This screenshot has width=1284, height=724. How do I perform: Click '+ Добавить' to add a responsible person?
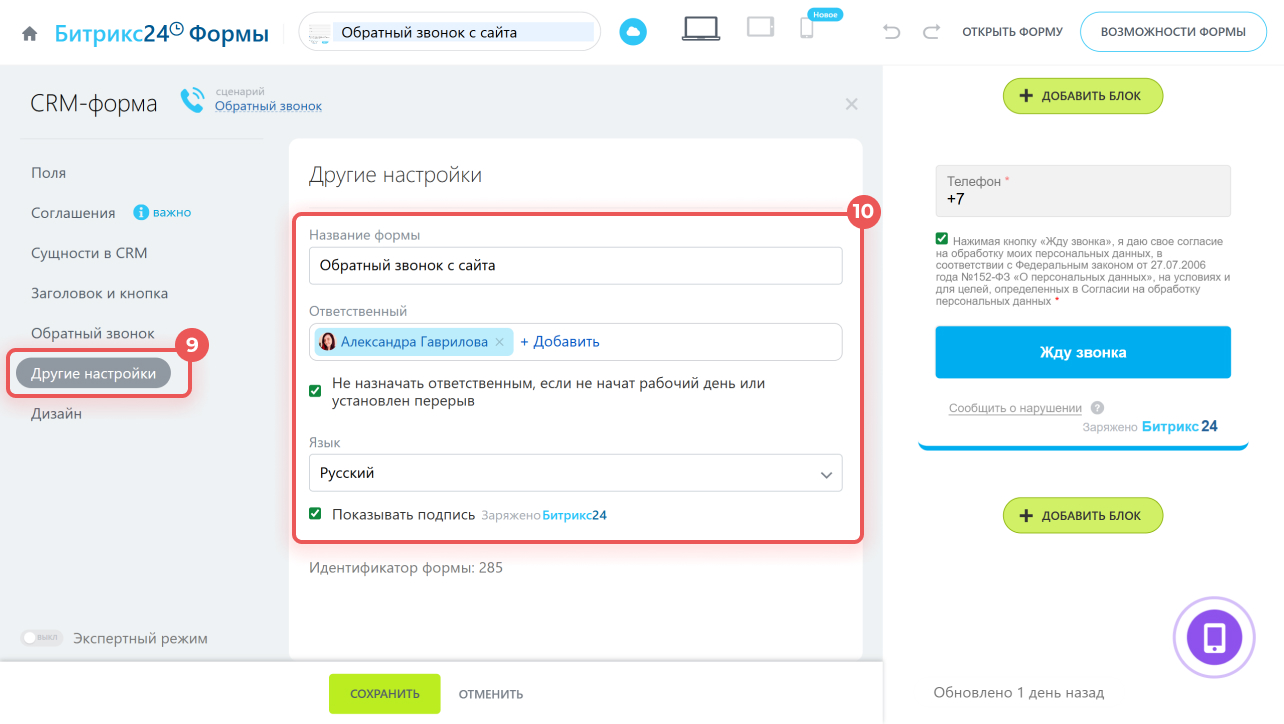[560, 342]
